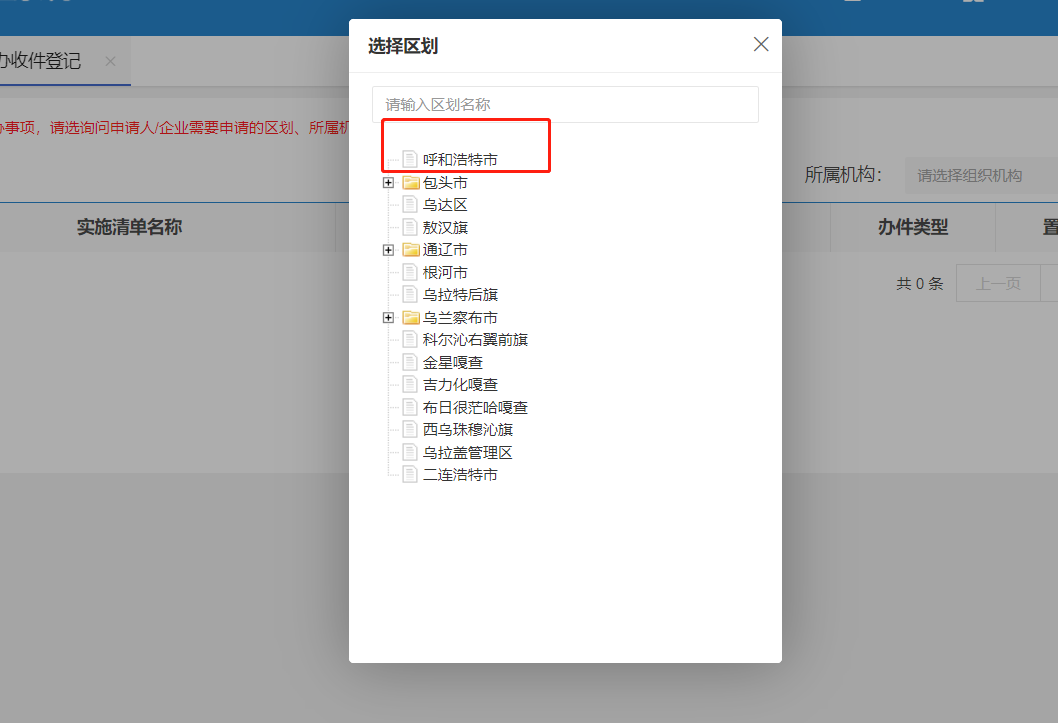
Task: Click the document icon beside 呼和浩特市
Action: tap(410, 159)
